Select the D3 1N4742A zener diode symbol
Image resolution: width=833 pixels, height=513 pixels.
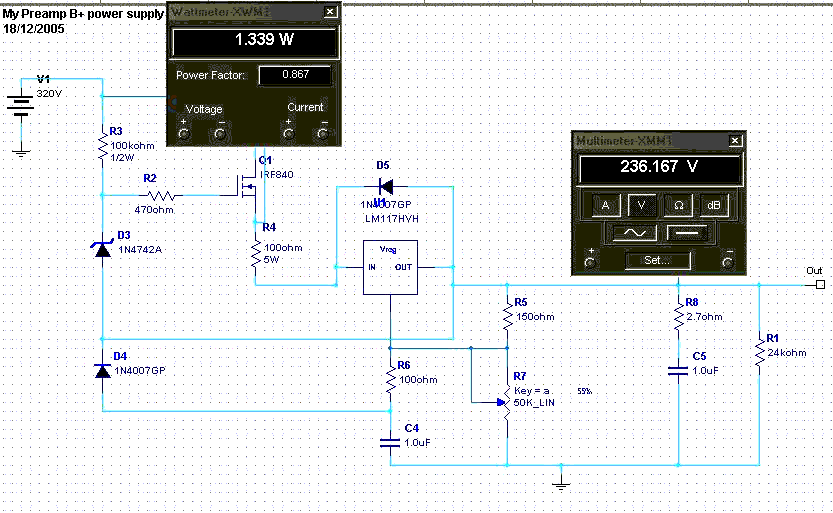click(103, 249)
